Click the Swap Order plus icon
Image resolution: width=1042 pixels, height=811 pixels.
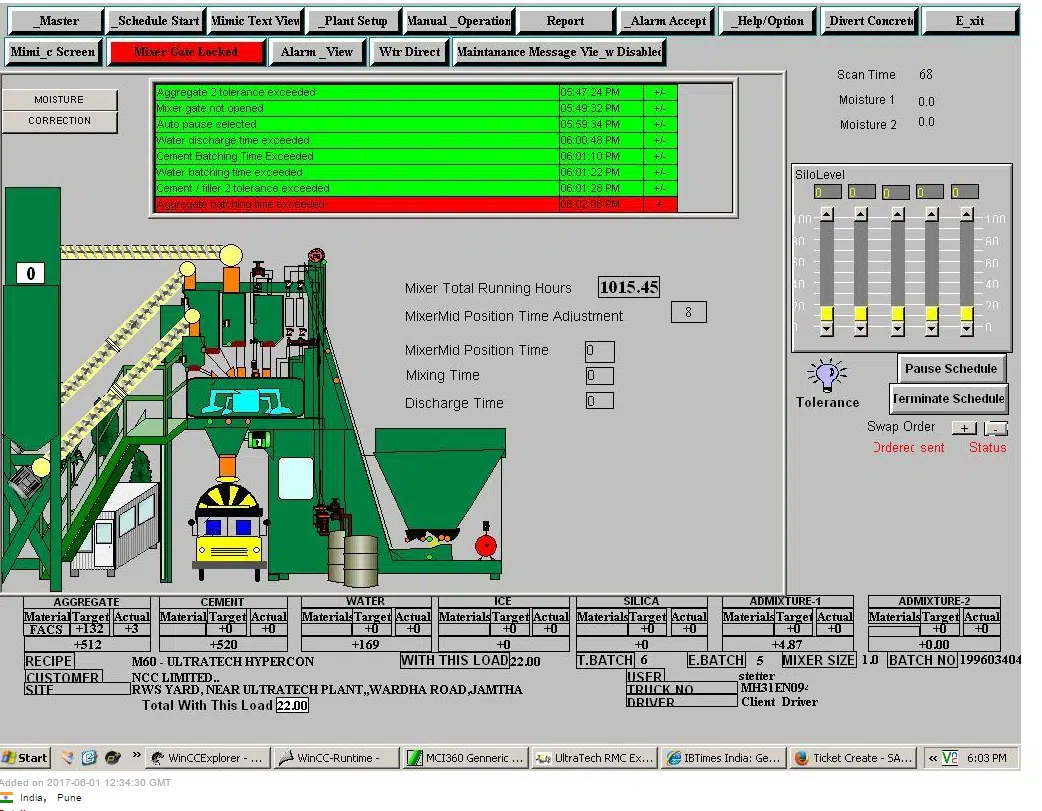964,428
